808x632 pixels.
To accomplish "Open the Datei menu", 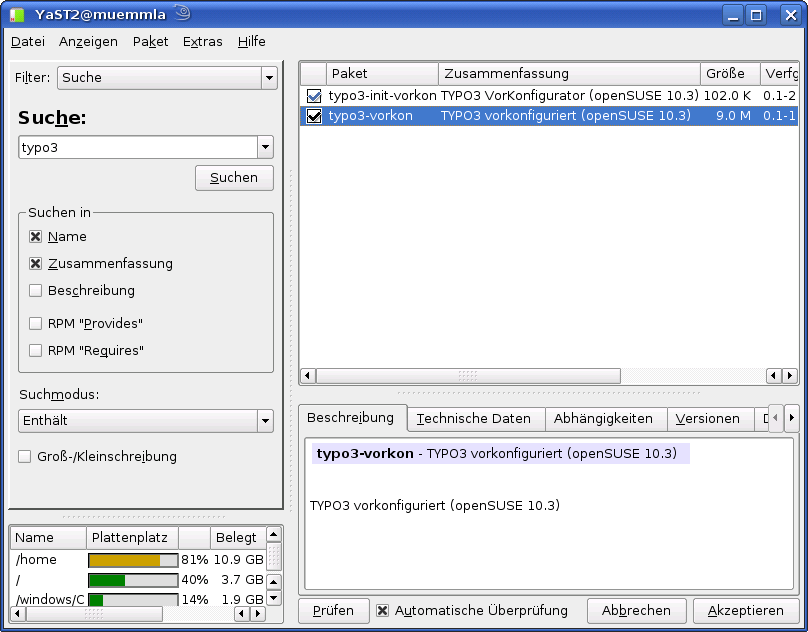I will point(28,42).
